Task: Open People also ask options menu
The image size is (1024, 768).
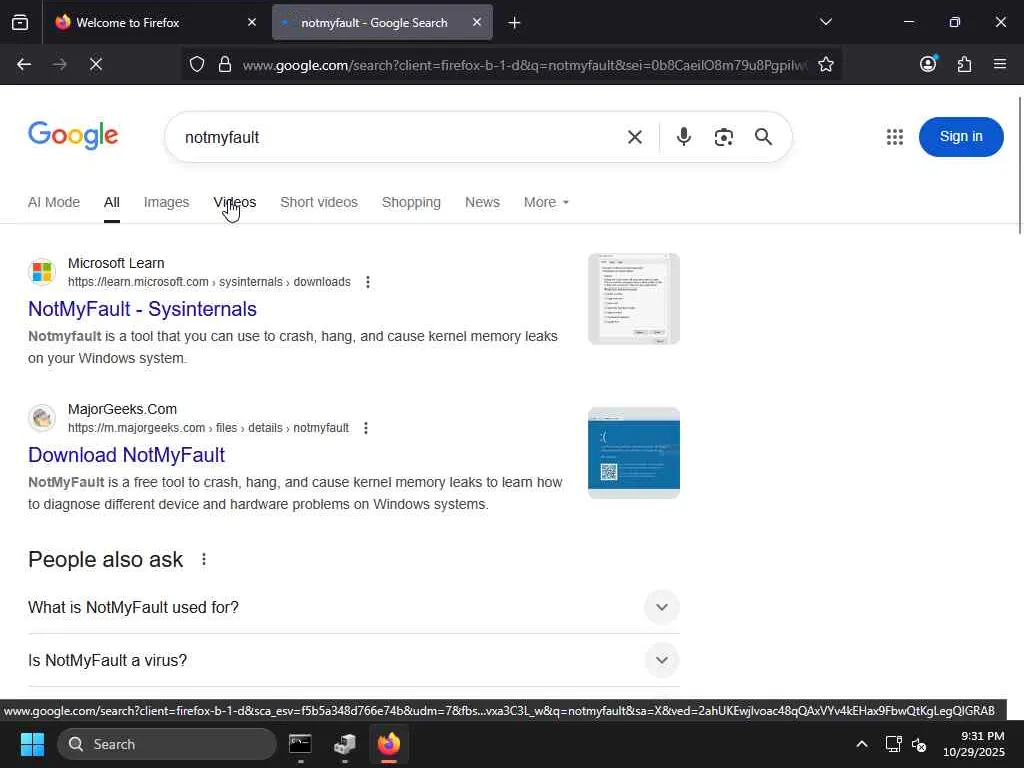Action: [x=204, y=560]
